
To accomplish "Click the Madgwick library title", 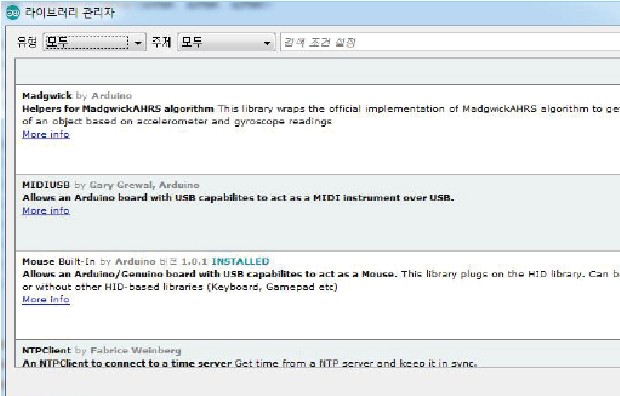I will point(47,96).
